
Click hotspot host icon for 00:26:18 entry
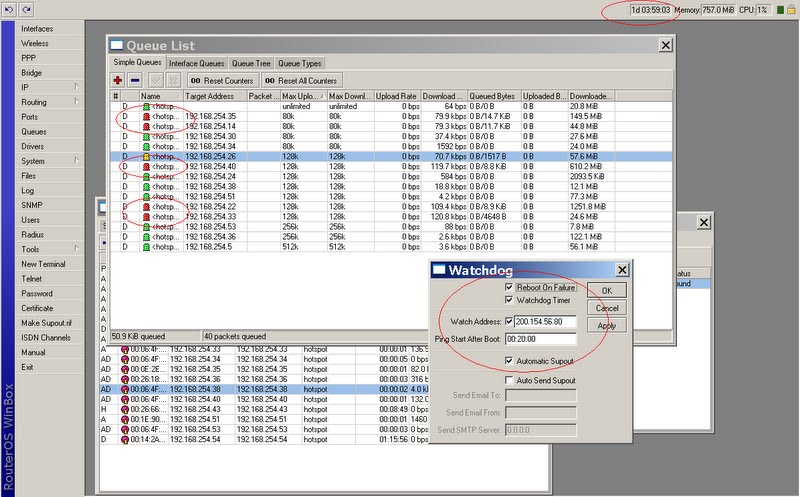[124, 379]
